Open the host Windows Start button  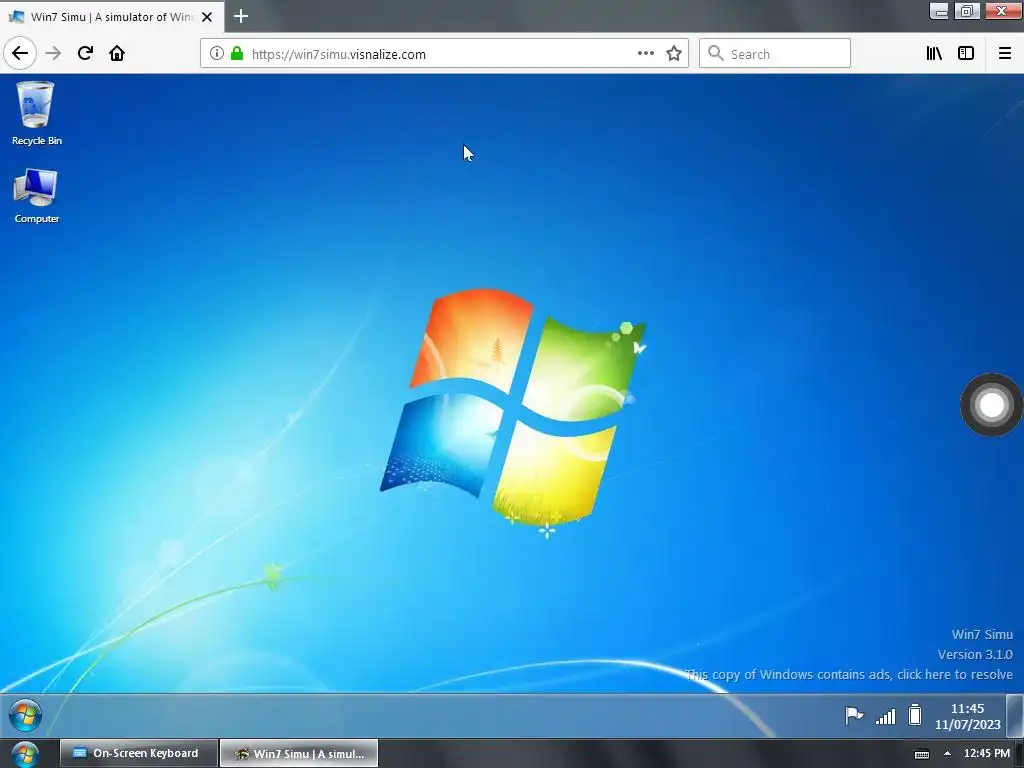(x=25, y=754)
